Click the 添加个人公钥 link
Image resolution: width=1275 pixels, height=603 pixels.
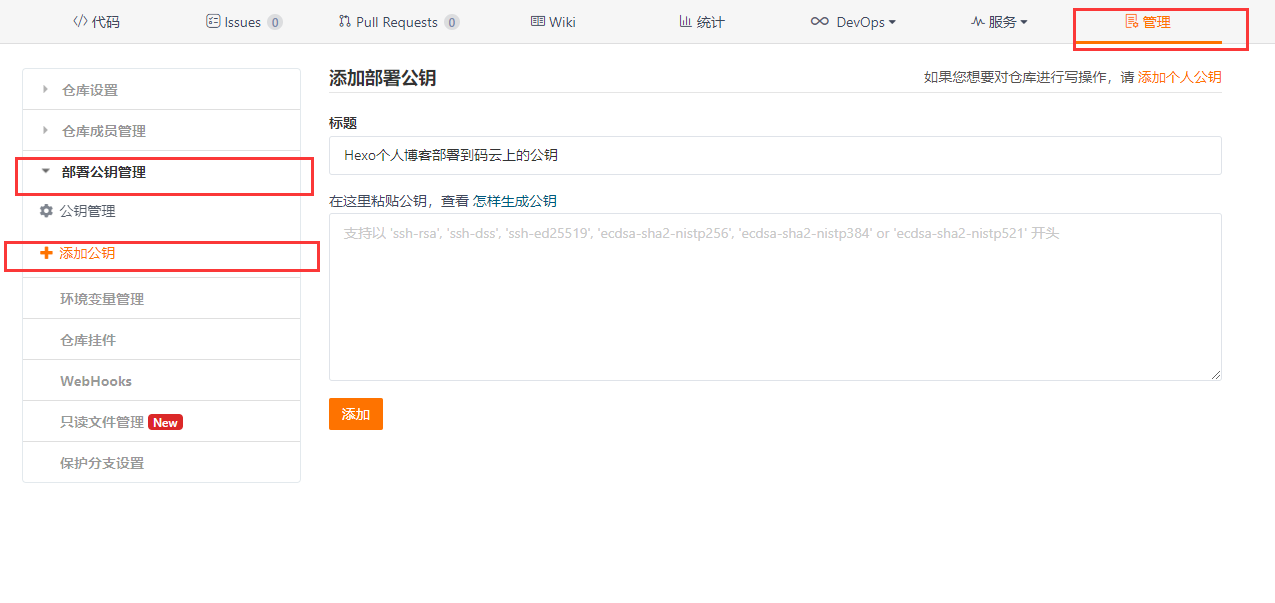pyautogui.click(x=1179, y=77)
